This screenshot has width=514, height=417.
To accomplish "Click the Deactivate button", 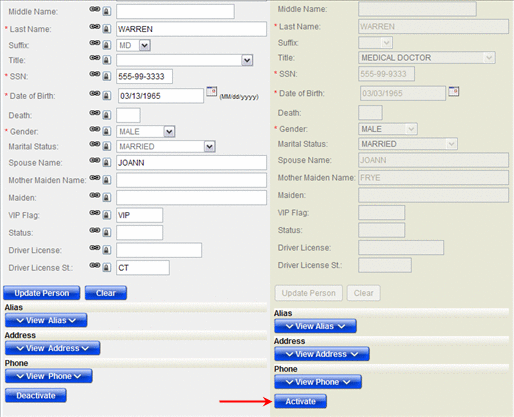I will click(36, 396).
